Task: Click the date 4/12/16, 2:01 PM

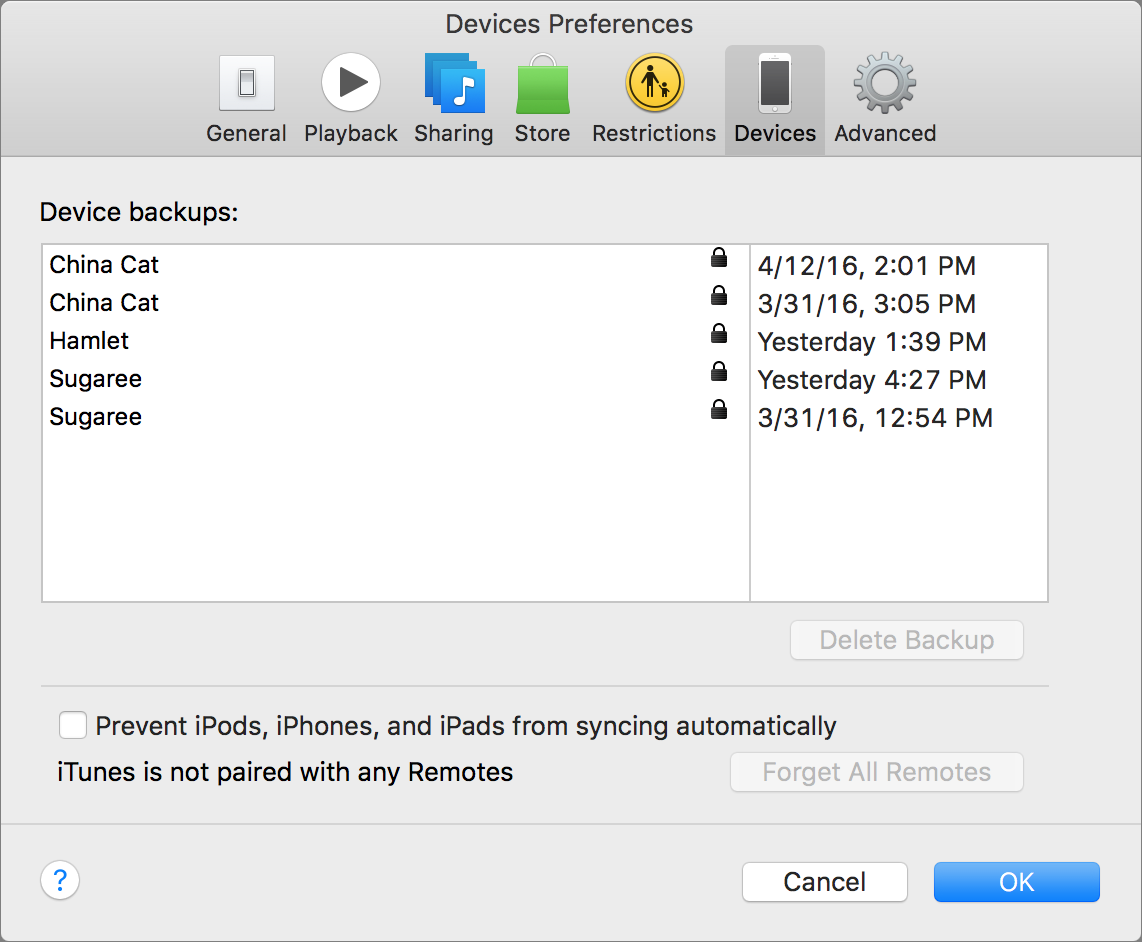Action: tap(867, 266)
